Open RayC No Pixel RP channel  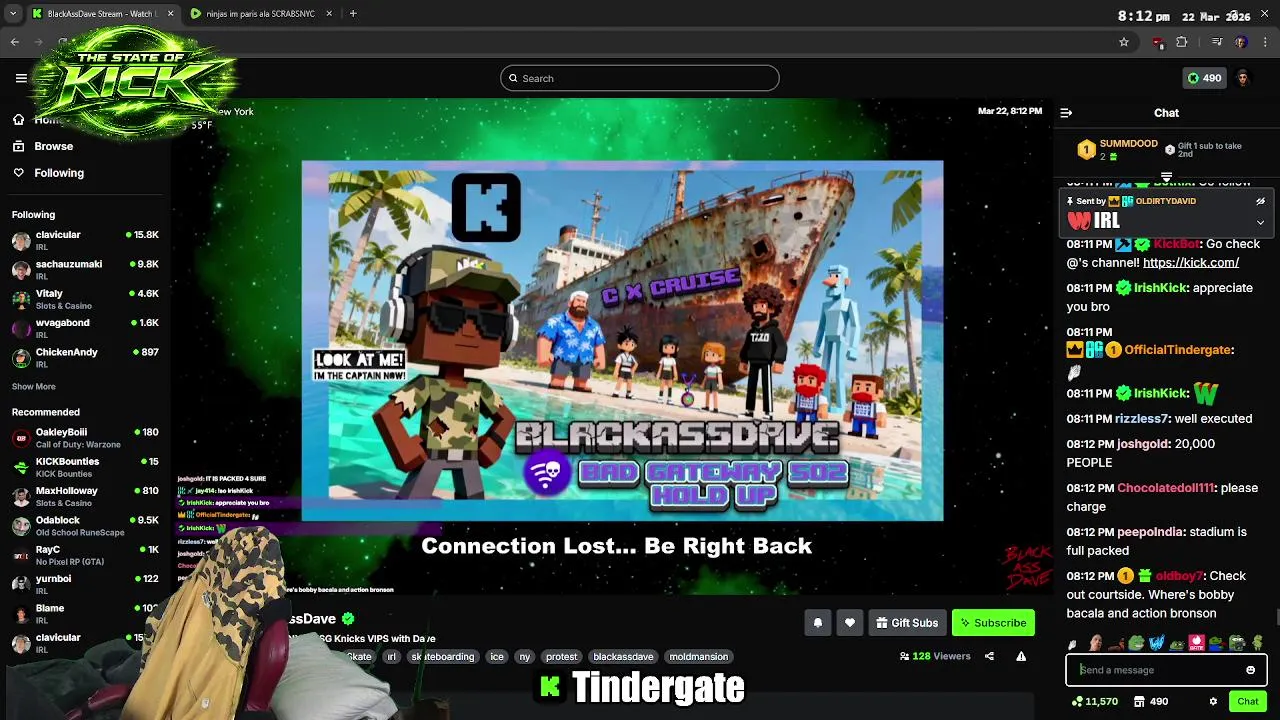tap(85, 555)
